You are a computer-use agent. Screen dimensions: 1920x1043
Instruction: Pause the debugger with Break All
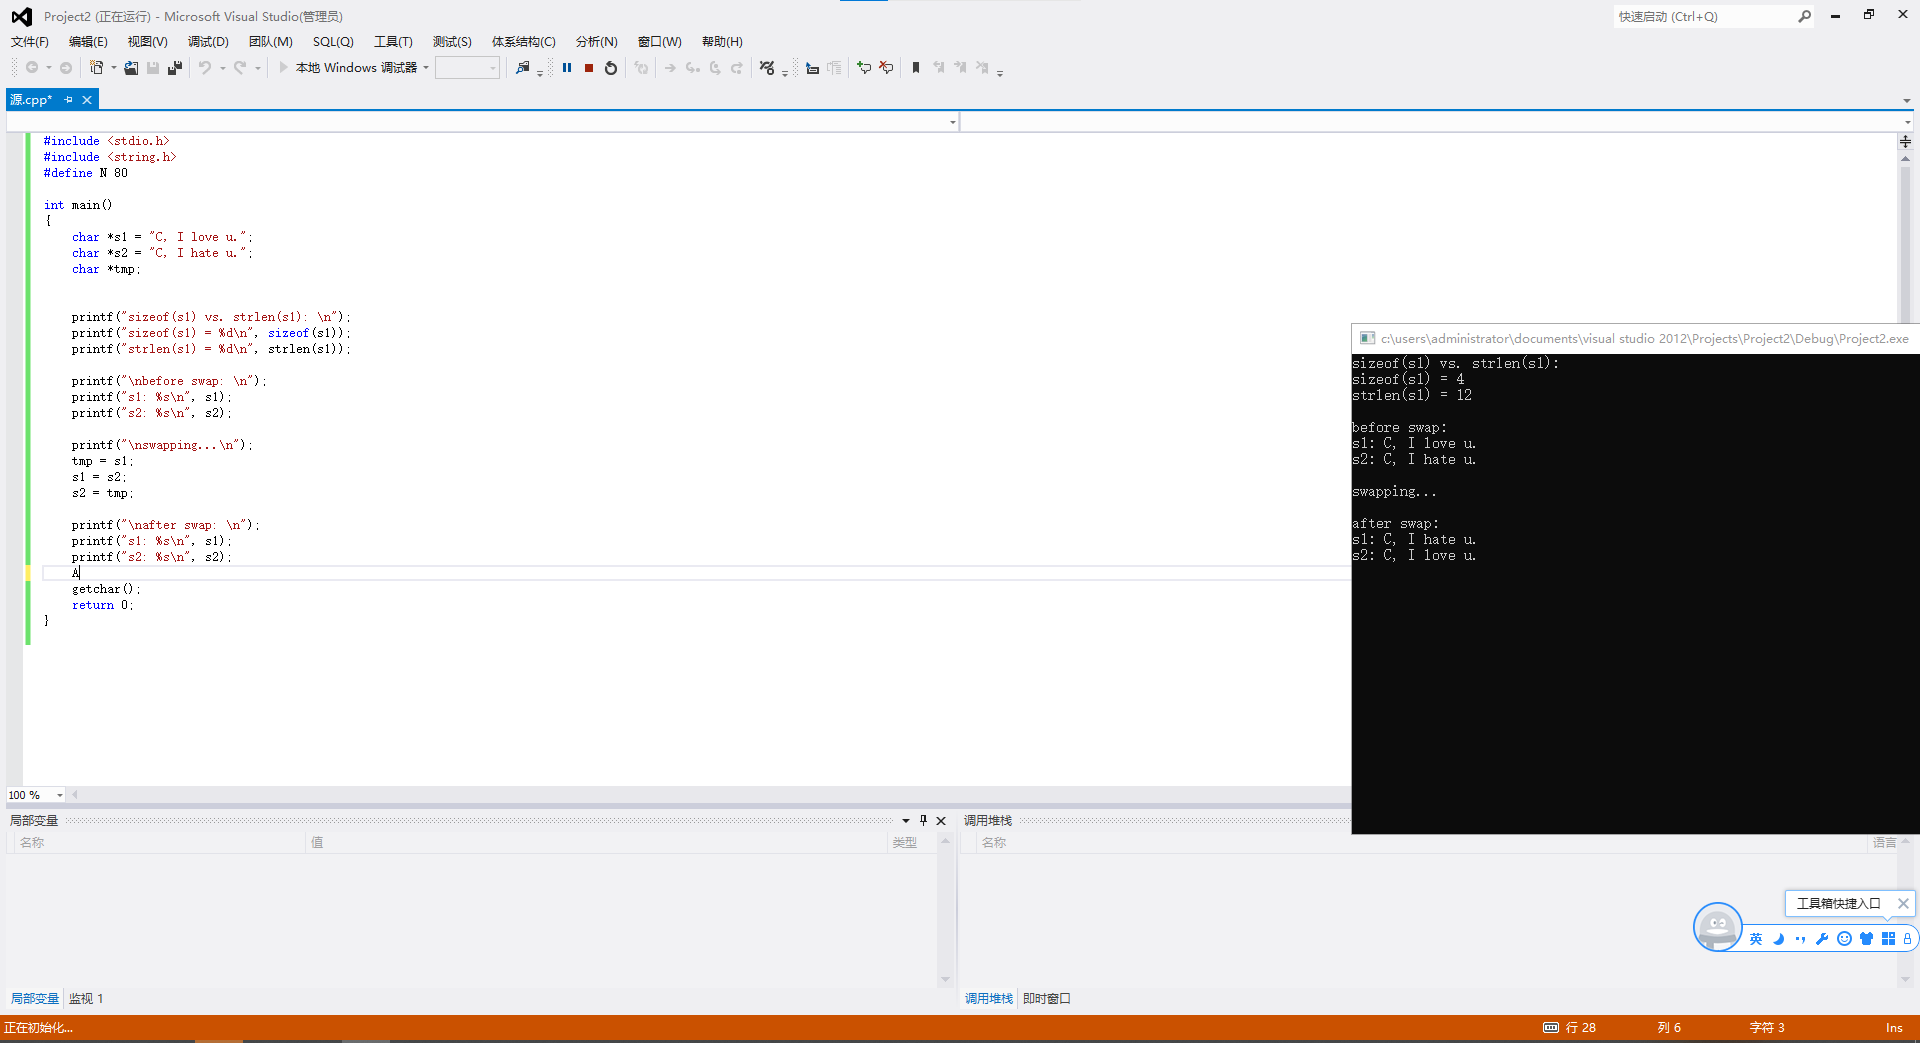coord(567,68)
